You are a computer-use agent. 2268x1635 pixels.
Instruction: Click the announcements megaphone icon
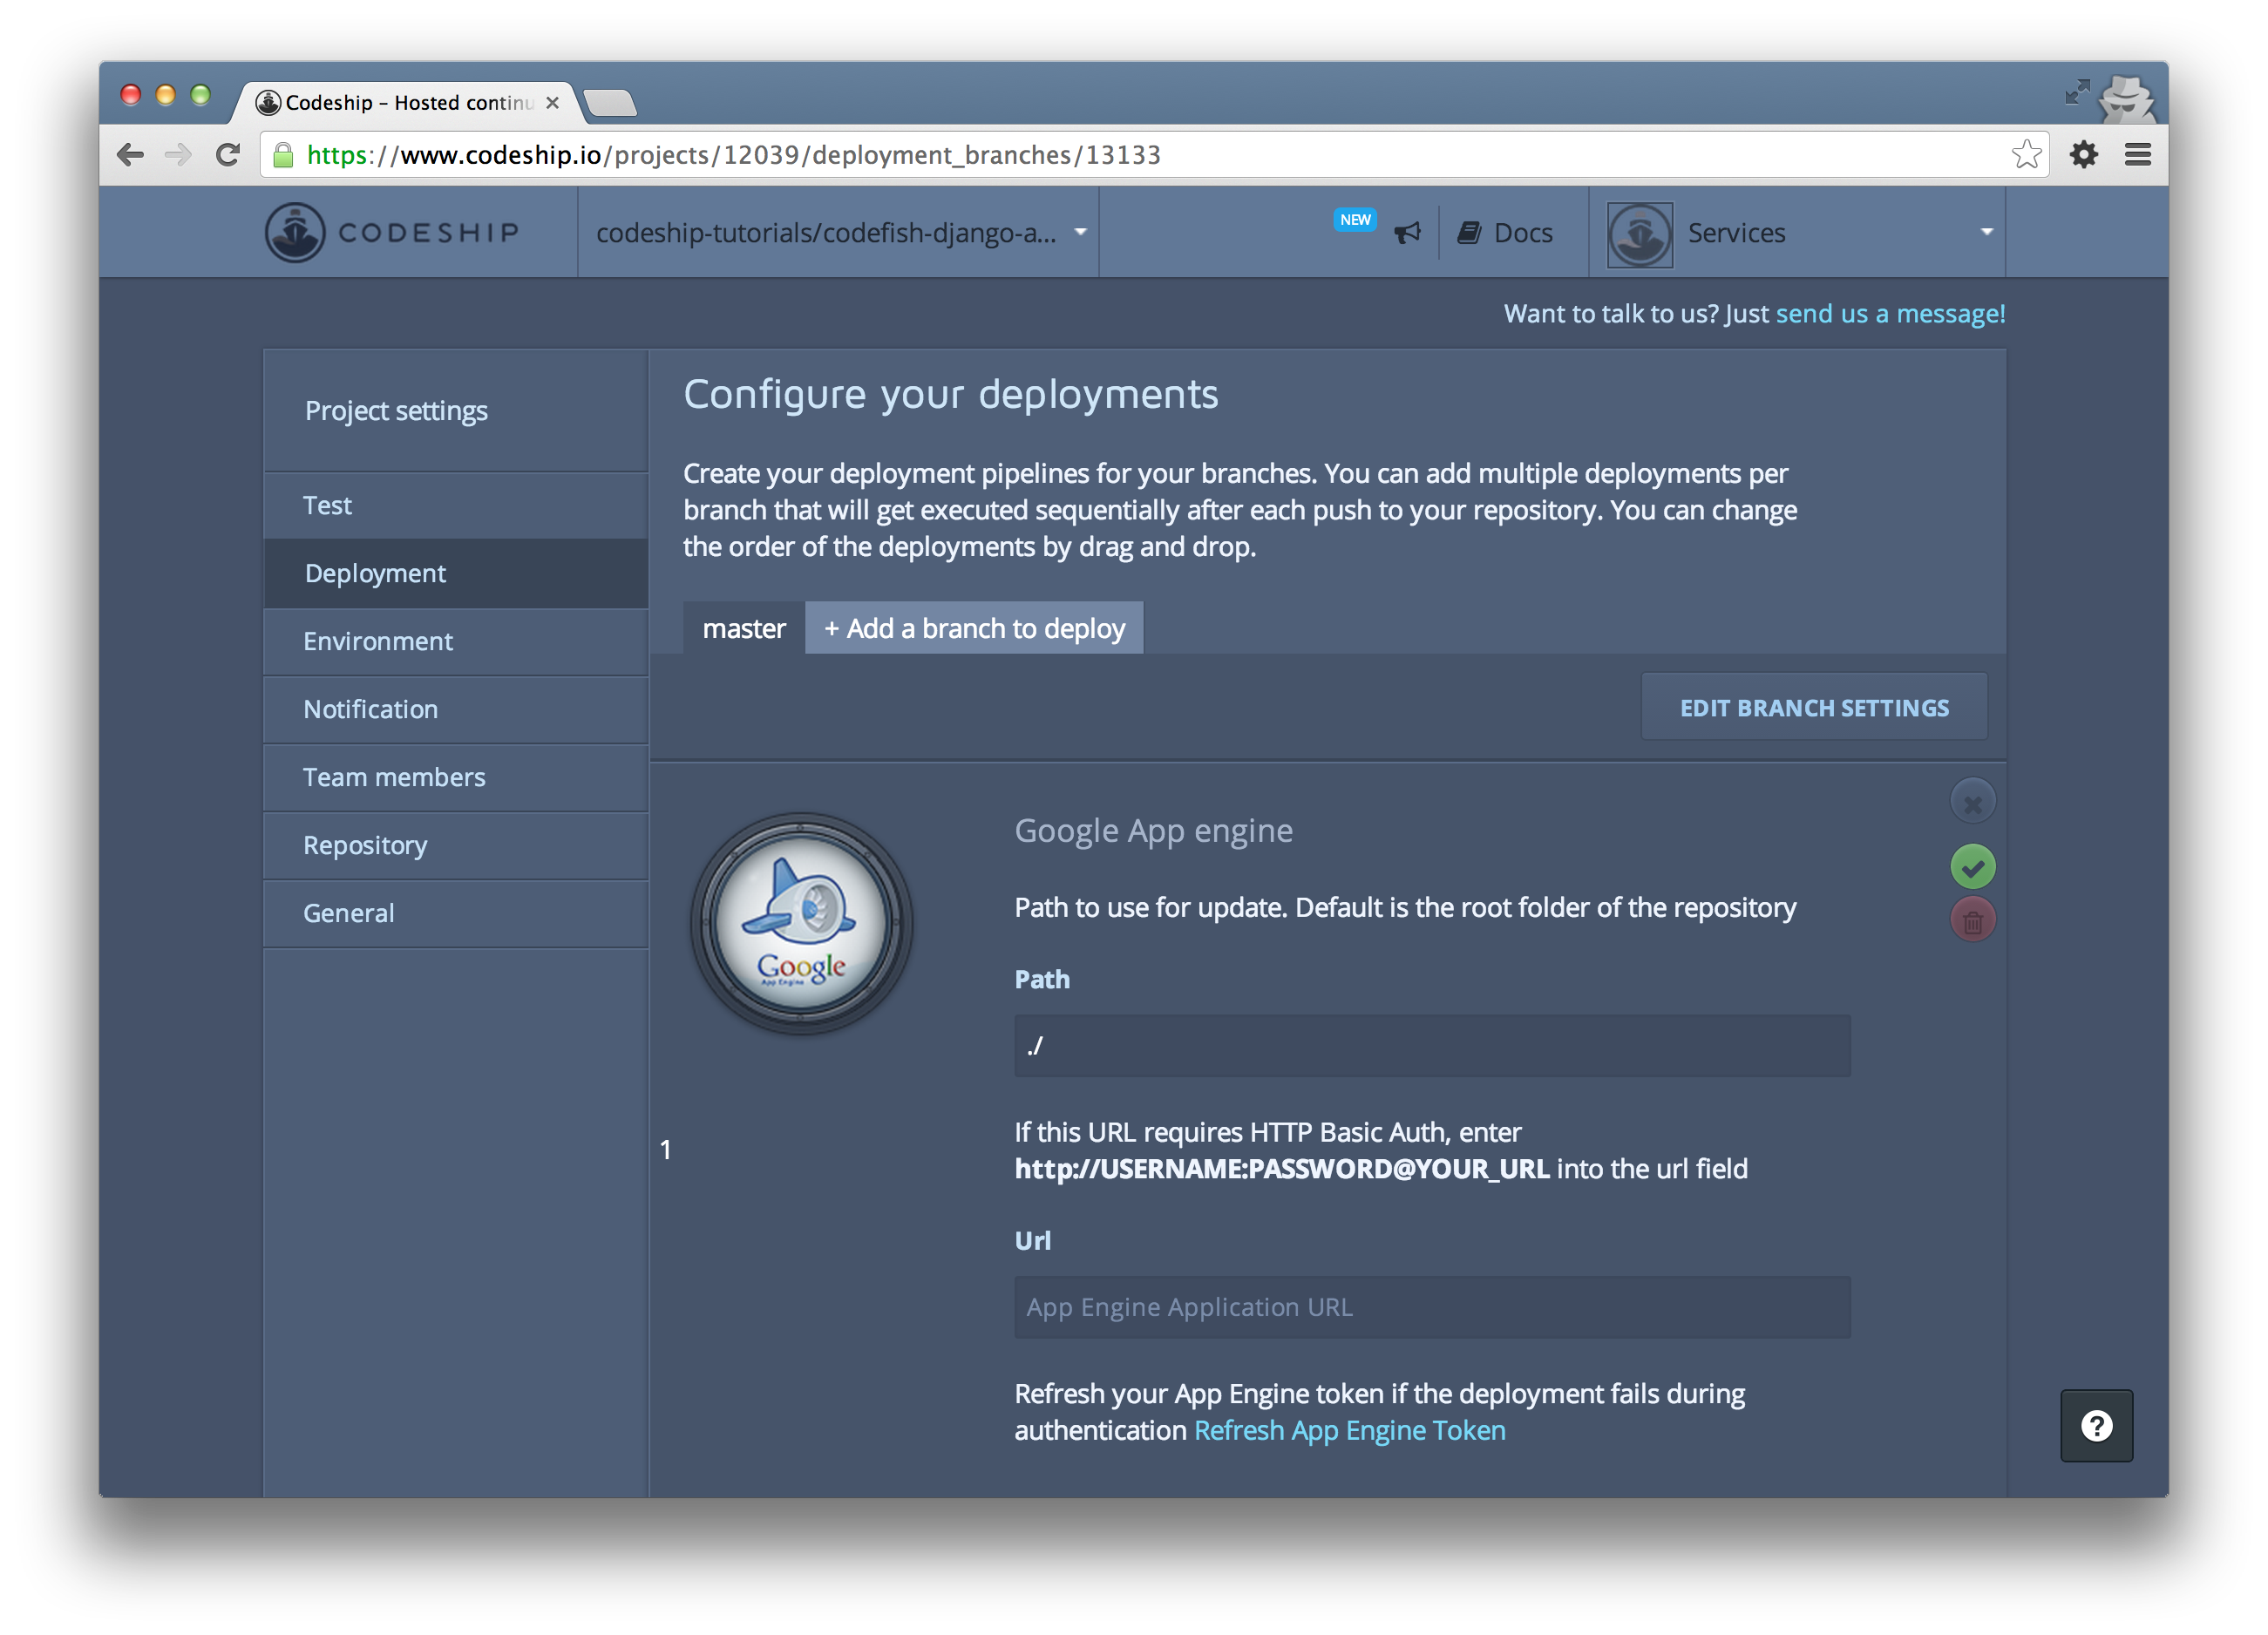point(1407,233)
